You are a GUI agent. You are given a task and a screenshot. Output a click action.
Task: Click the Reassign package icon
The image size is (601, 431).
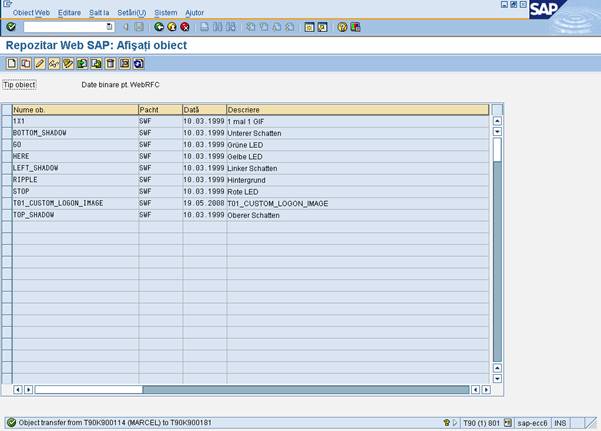point(125,63)
